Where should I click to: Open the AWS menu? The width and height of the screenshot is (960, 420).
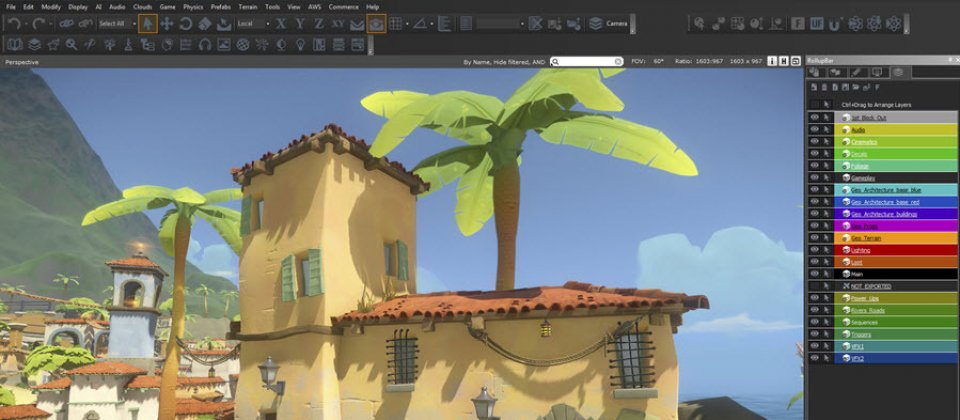(x=313, y=7)
